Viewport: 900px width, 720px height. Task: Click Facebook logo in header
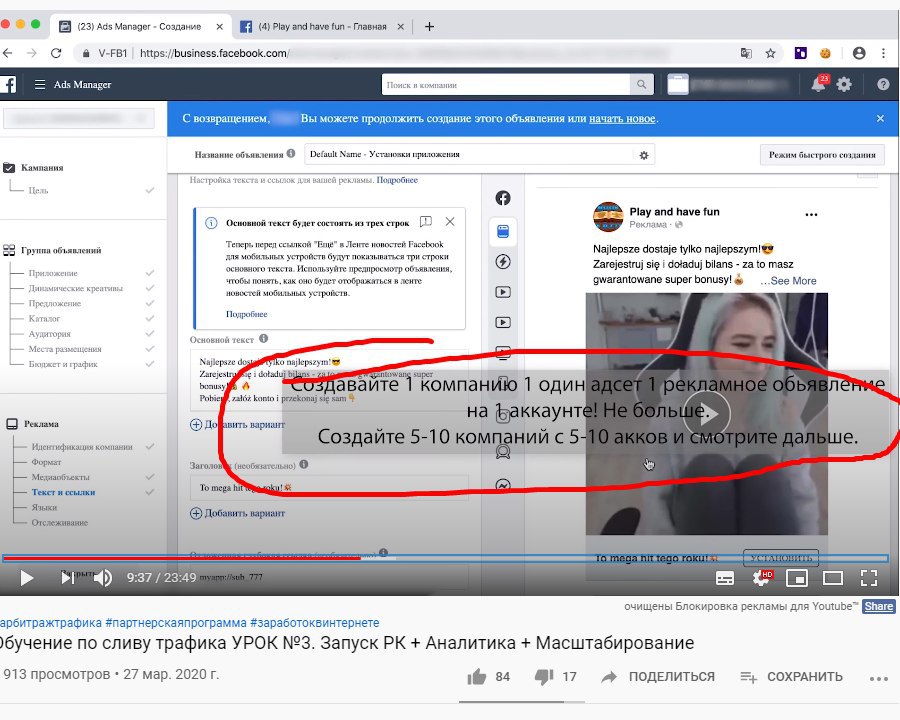click(8, 84)
